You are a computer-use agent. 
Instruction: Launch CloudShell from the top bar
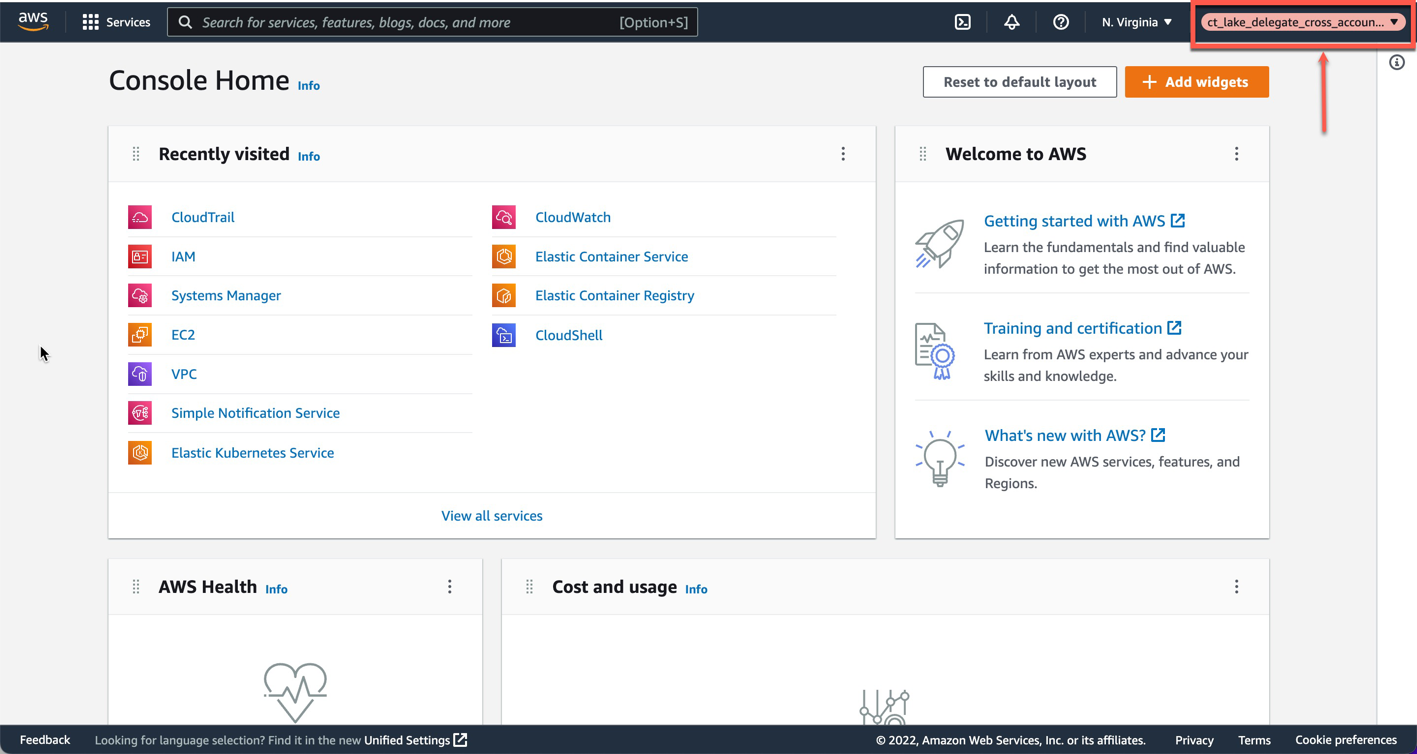[x=962, y=21]
